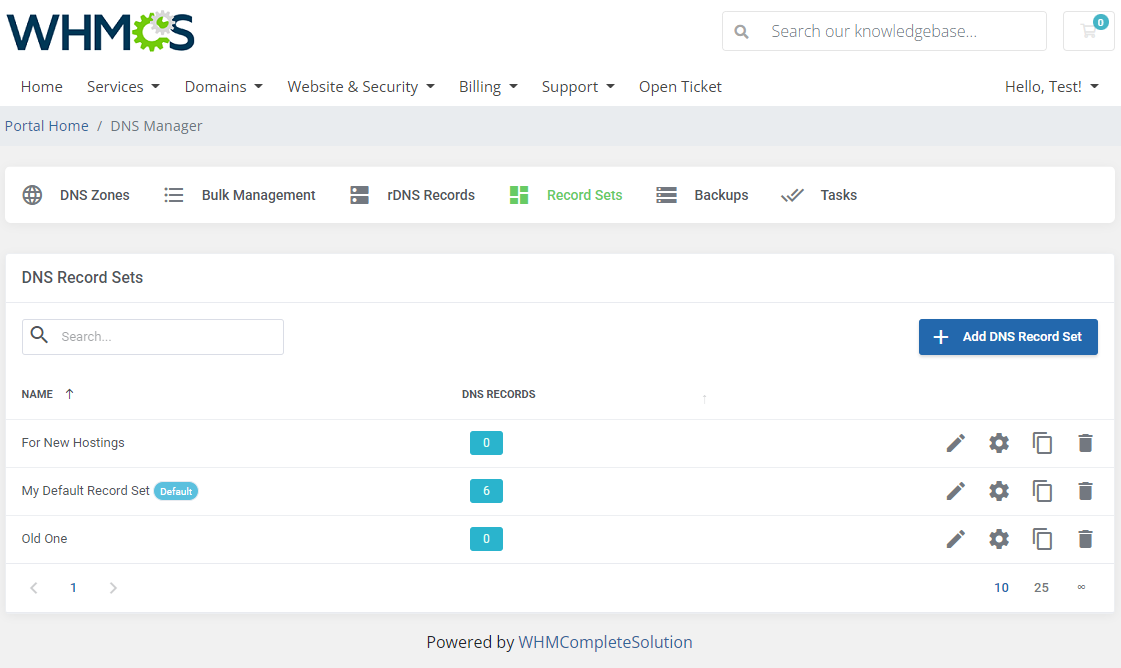Screen dimensions: 1121x668
Task: Open settings gear for My Default Record Set
Action: [x=999, y=491]
